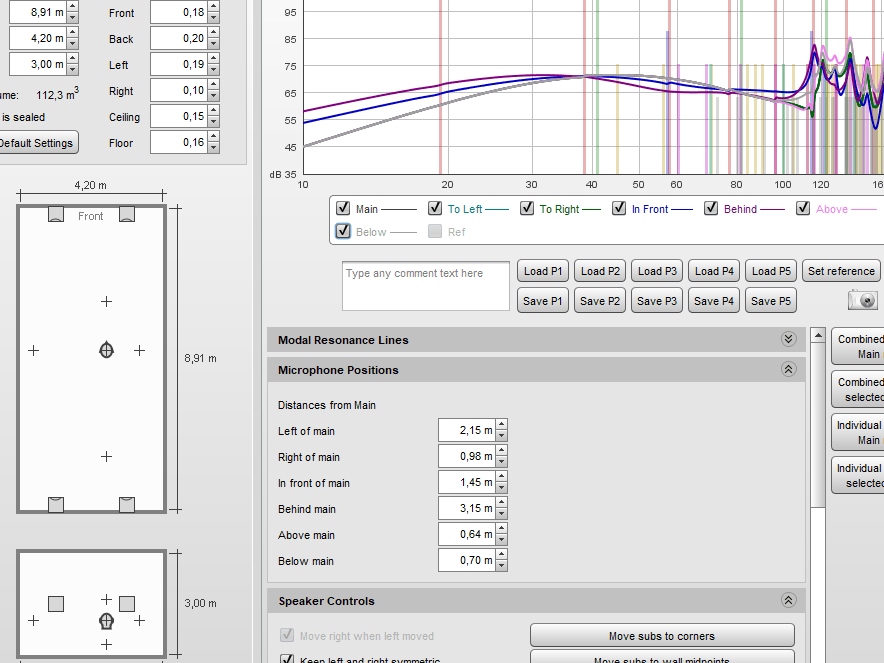Click the below microphone marker in elevation view

[106, 644]
